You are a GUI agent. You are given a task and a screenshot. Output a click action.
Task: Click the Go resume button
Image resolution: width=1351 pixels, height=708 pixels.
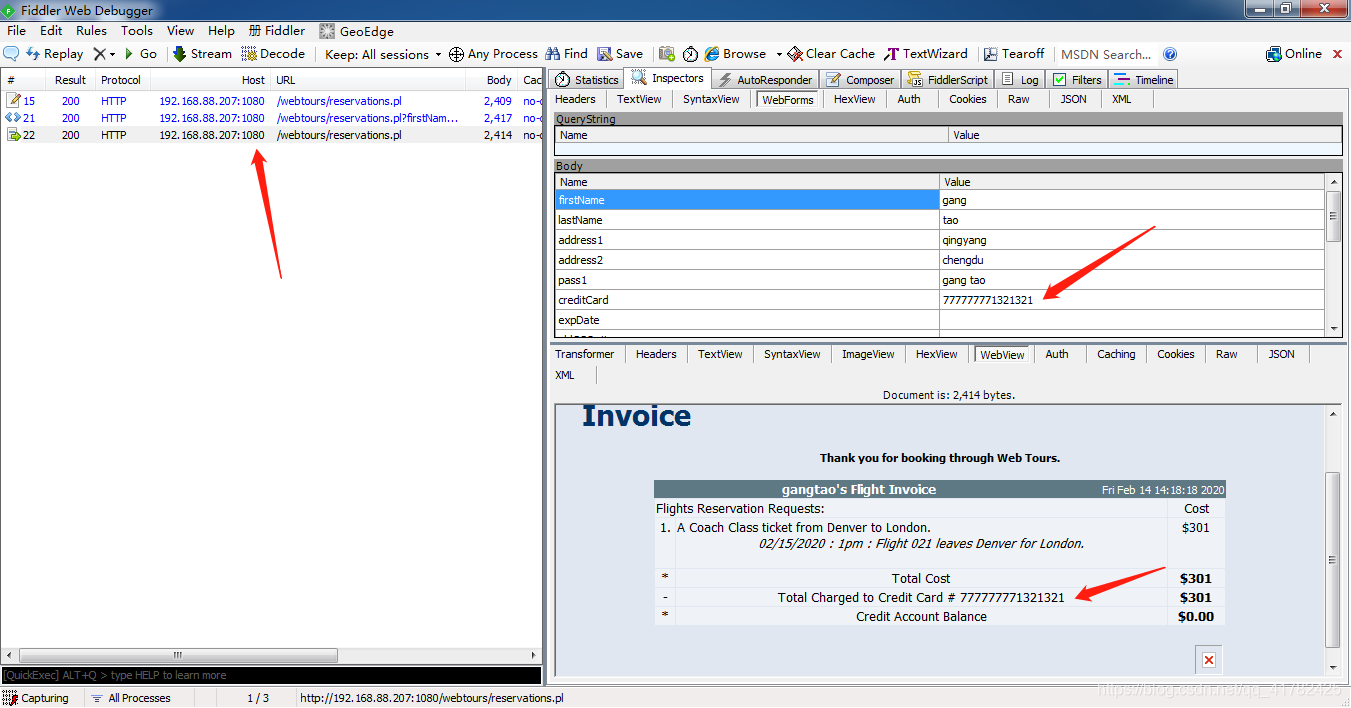(x=140, y=54)
